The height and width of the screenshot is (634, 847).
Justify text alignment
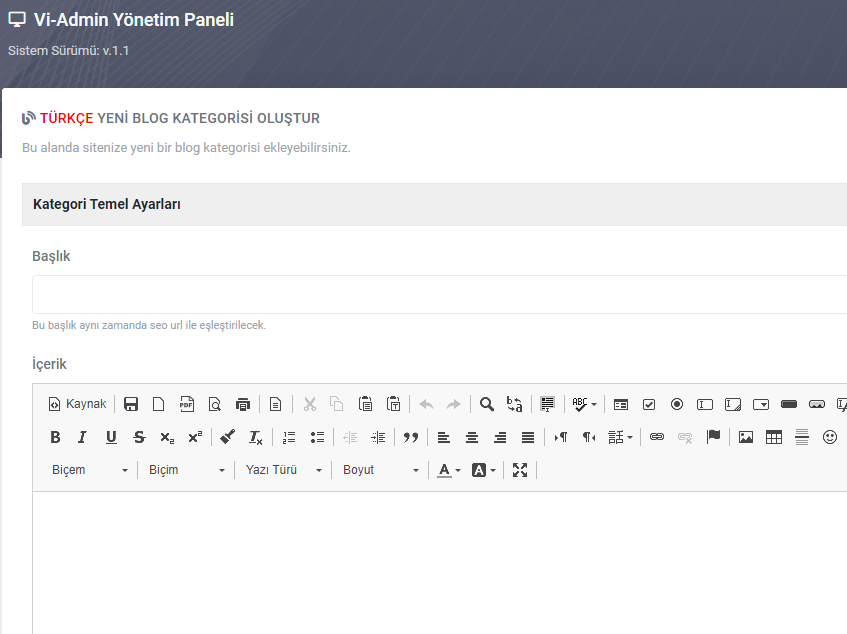(x=528, y=437)
